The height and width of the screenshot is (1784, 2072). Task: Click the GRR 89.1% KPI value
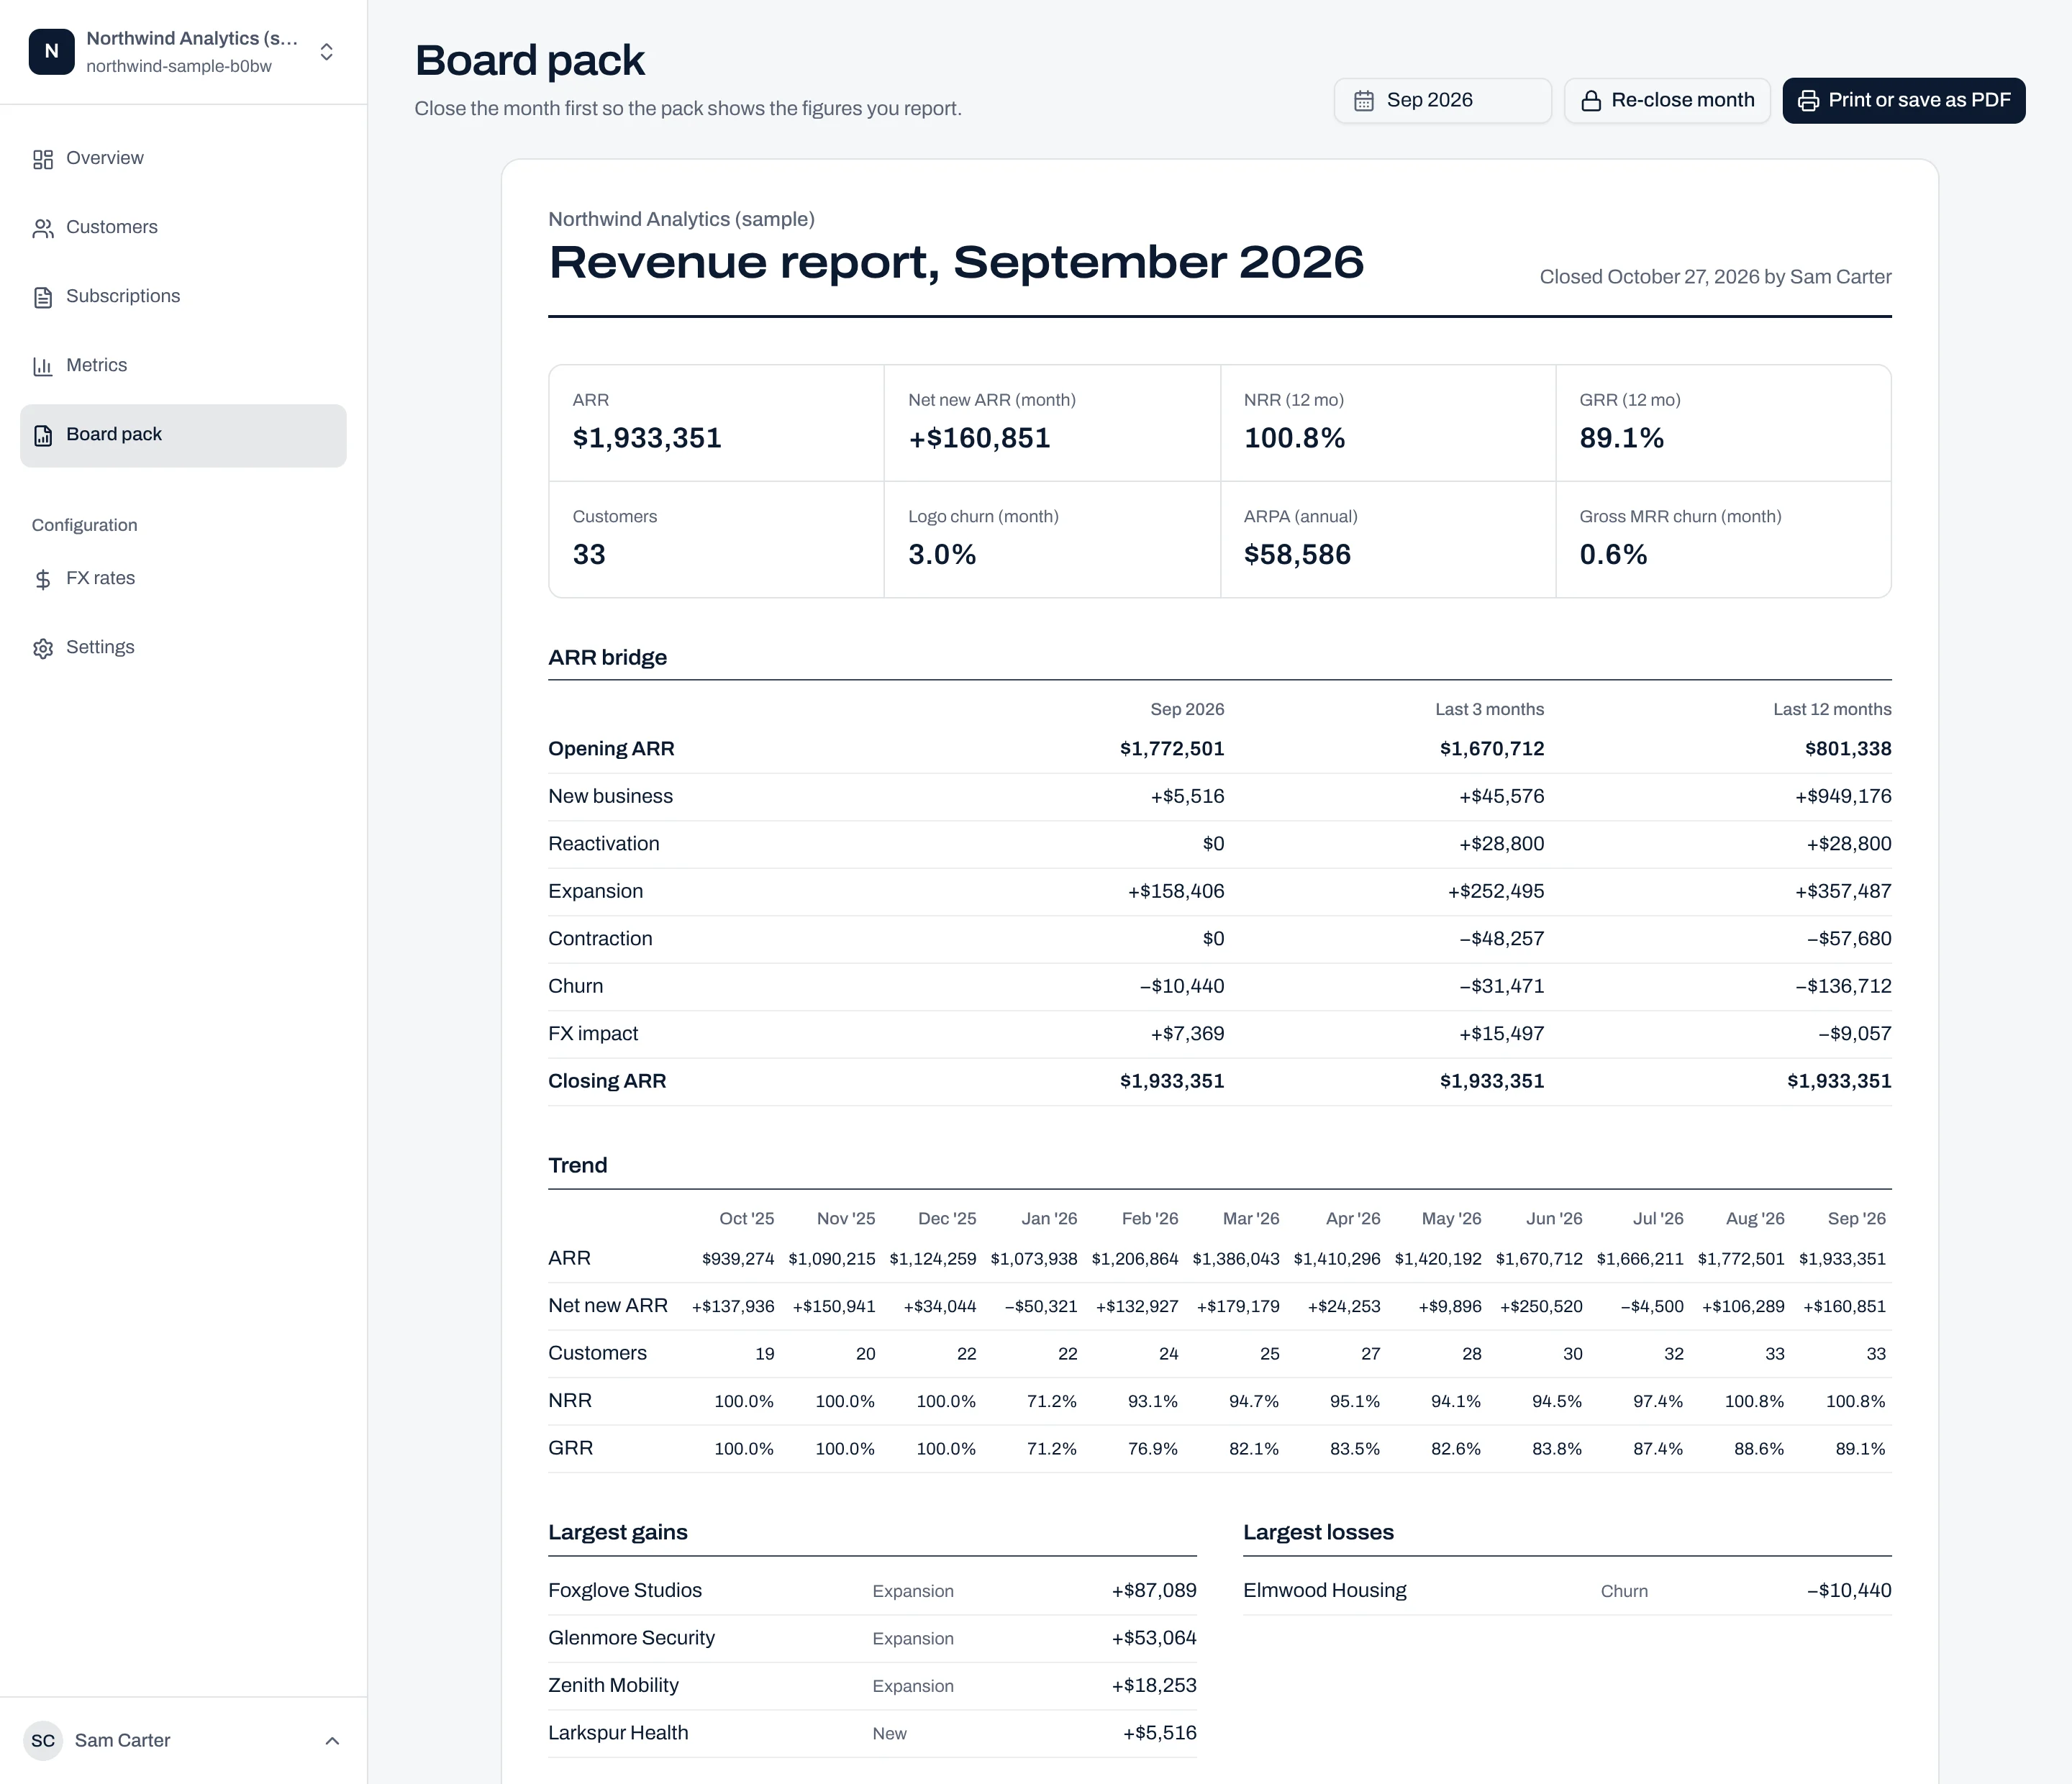click(x=1622, y=438)
